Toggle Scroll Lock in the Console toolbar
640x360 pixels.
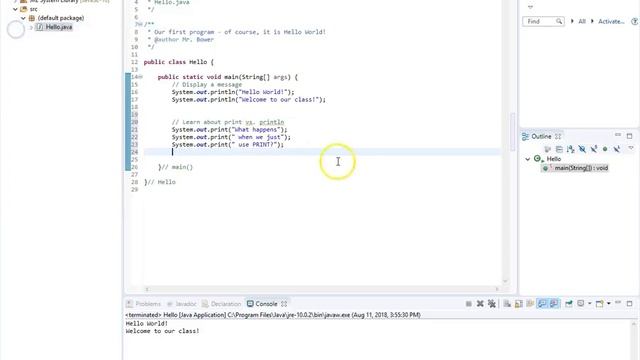pyautogui.click(x=519, y=304)
